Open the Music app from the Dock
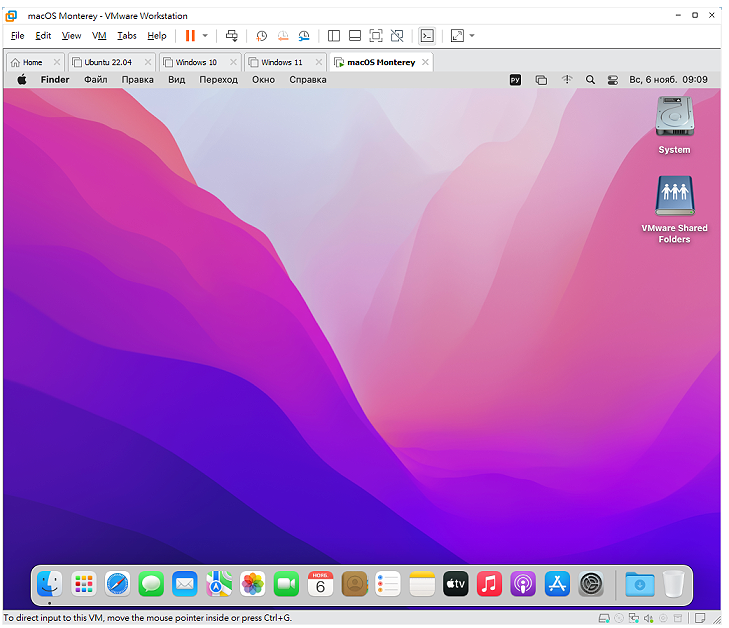This screenshot has height=628, width=729. [x=490, y=584]
